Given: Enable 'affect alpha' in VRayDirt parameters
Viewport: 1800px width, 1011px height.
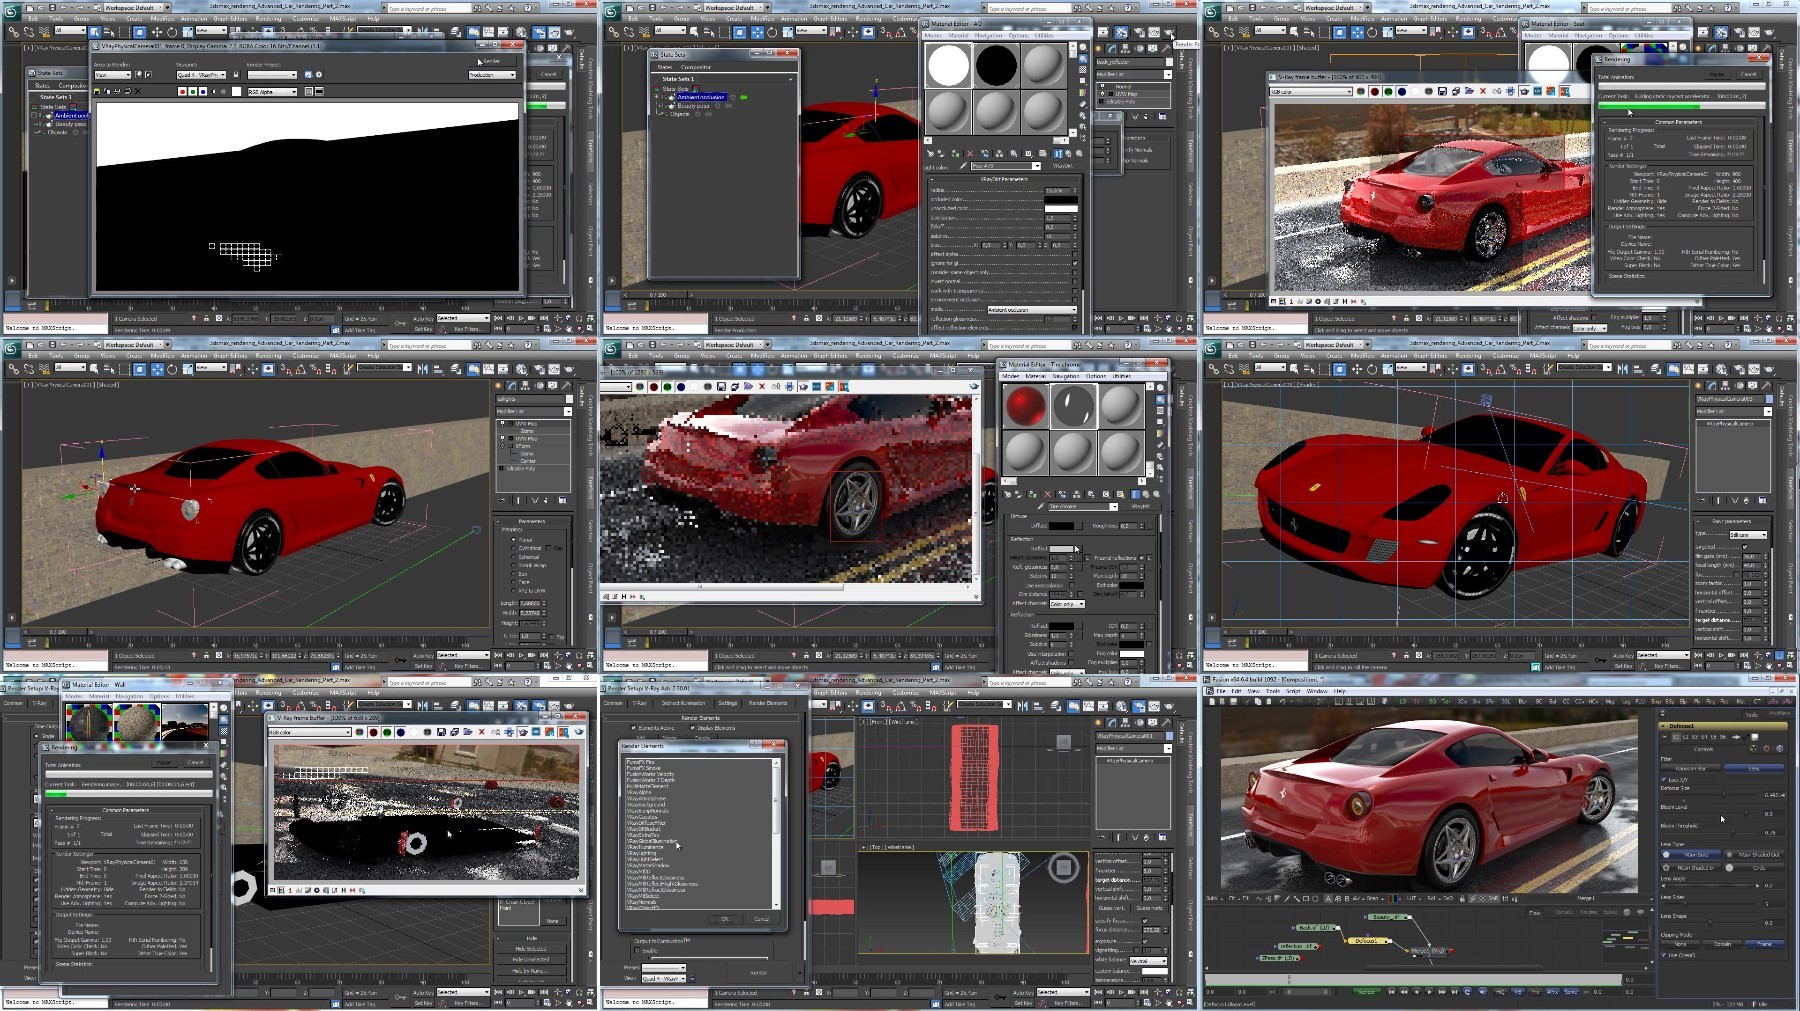Looking at the screenshot, I should 1075,254.
